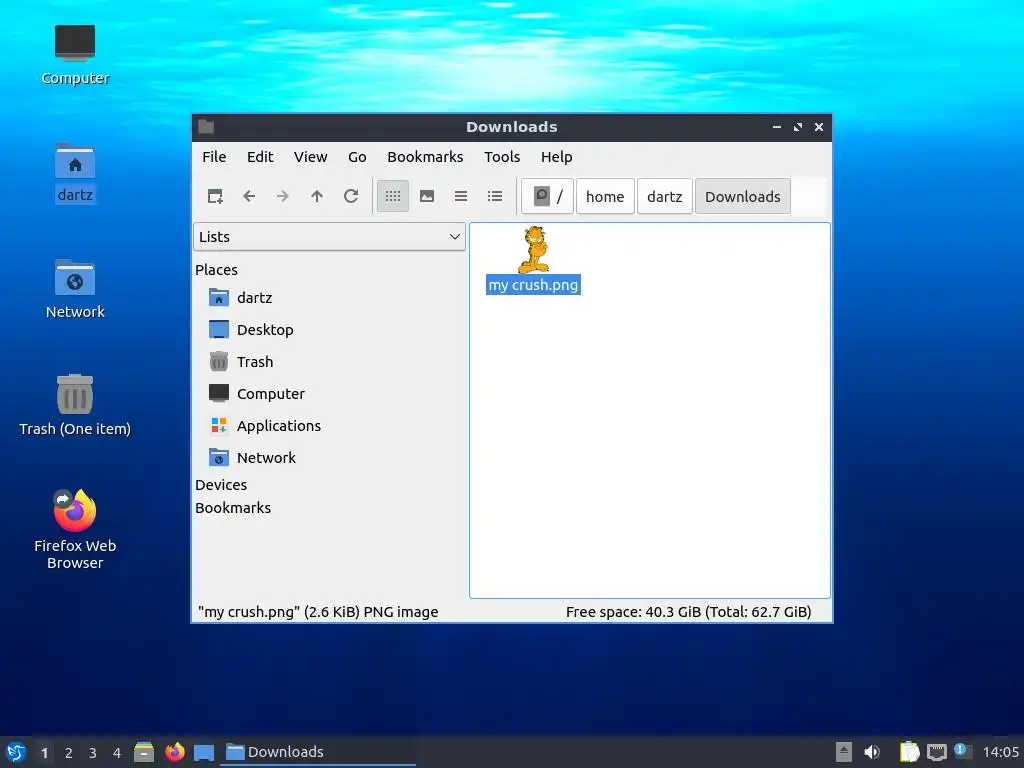1024x768 pixels.
Task: Open the Tools menu
Action: pos(502,157)
